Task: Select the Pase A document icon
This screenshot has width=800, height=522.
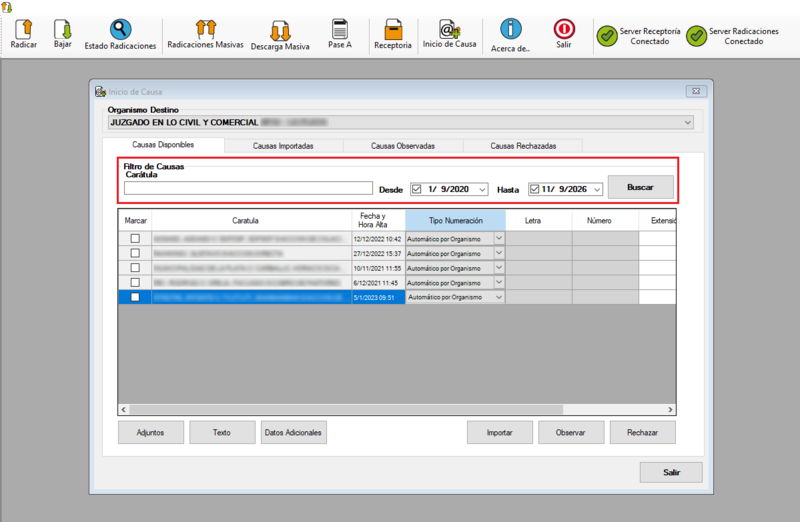Action: [340, 29]
